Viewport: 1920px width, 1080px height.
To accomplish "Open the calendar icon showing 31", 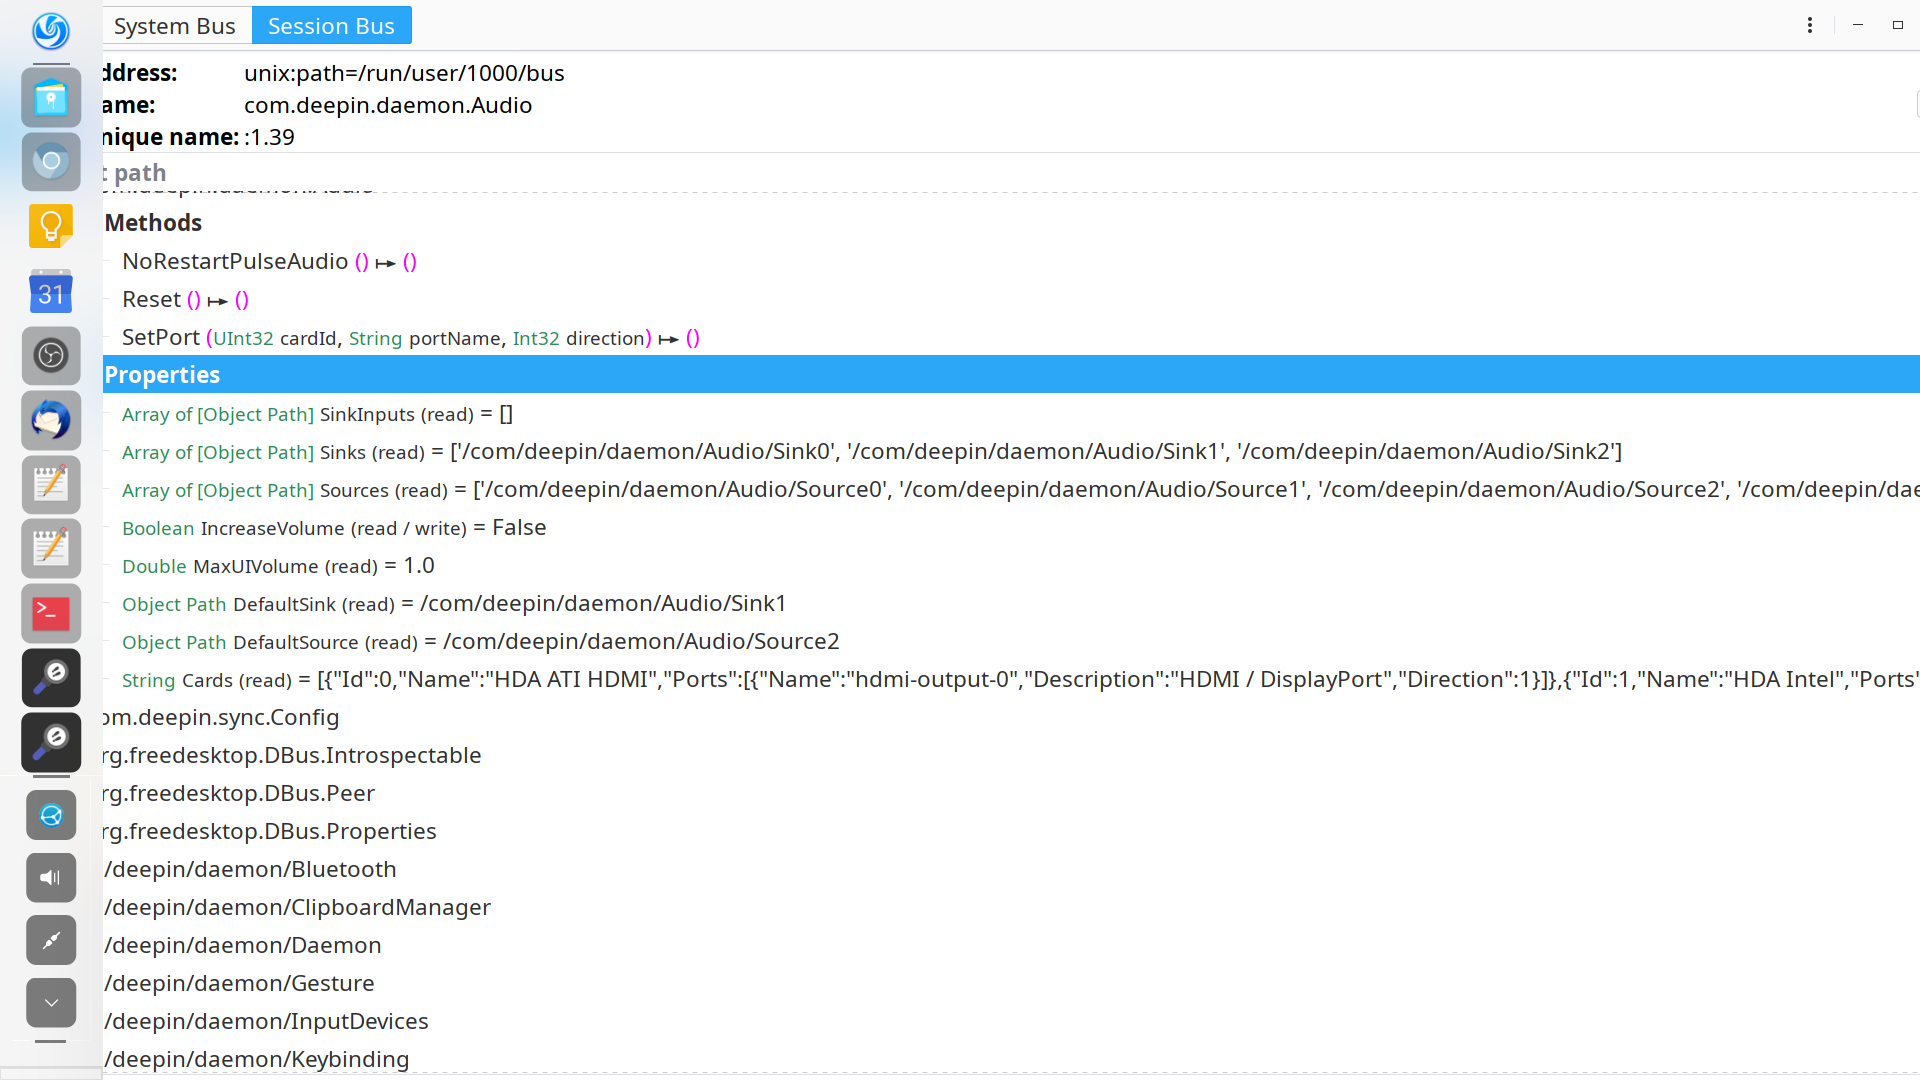I will (51, 291).
